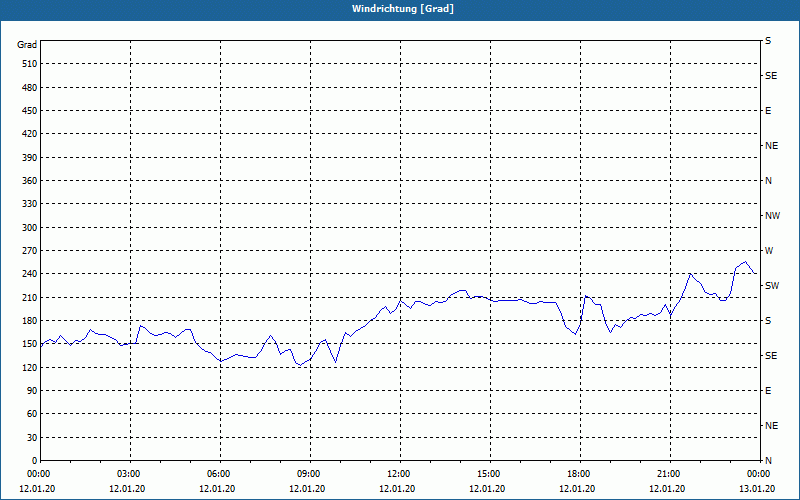
Task: Select the 330 value on the y-axis
Action: click(x=30, y=204)
